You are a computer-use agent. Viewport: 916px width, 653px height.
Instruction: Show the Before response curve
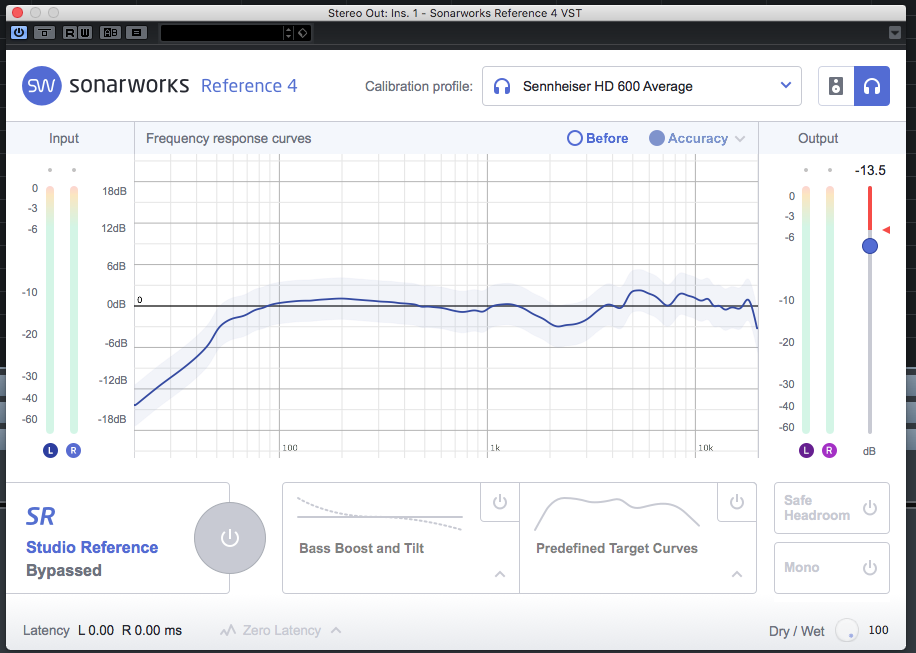pyautogui.click(x=598, y=138)
